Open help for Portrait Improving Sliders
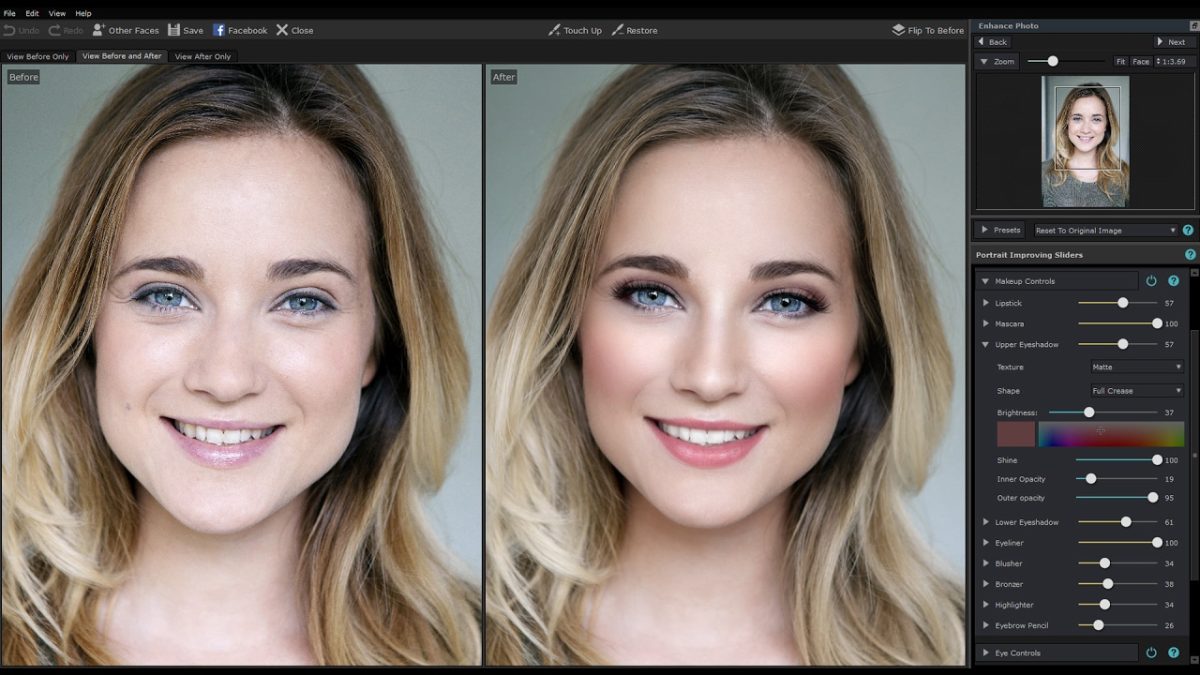 click(1190, 255)
